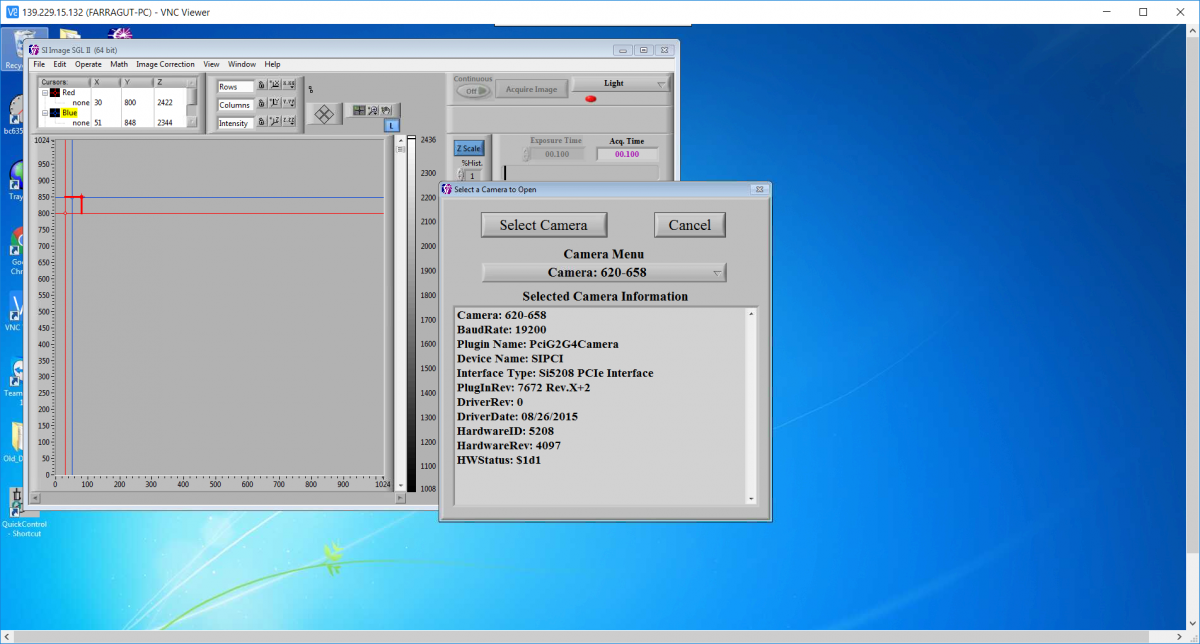Toggle the Continuous Off switch

tap(471, 91)
